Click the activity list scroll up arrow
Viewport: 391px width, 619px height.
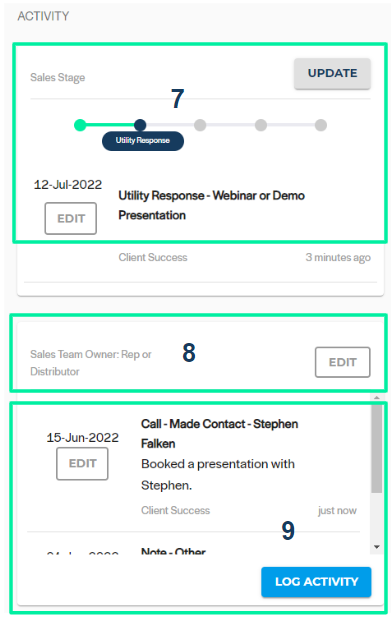pos(377,398)
